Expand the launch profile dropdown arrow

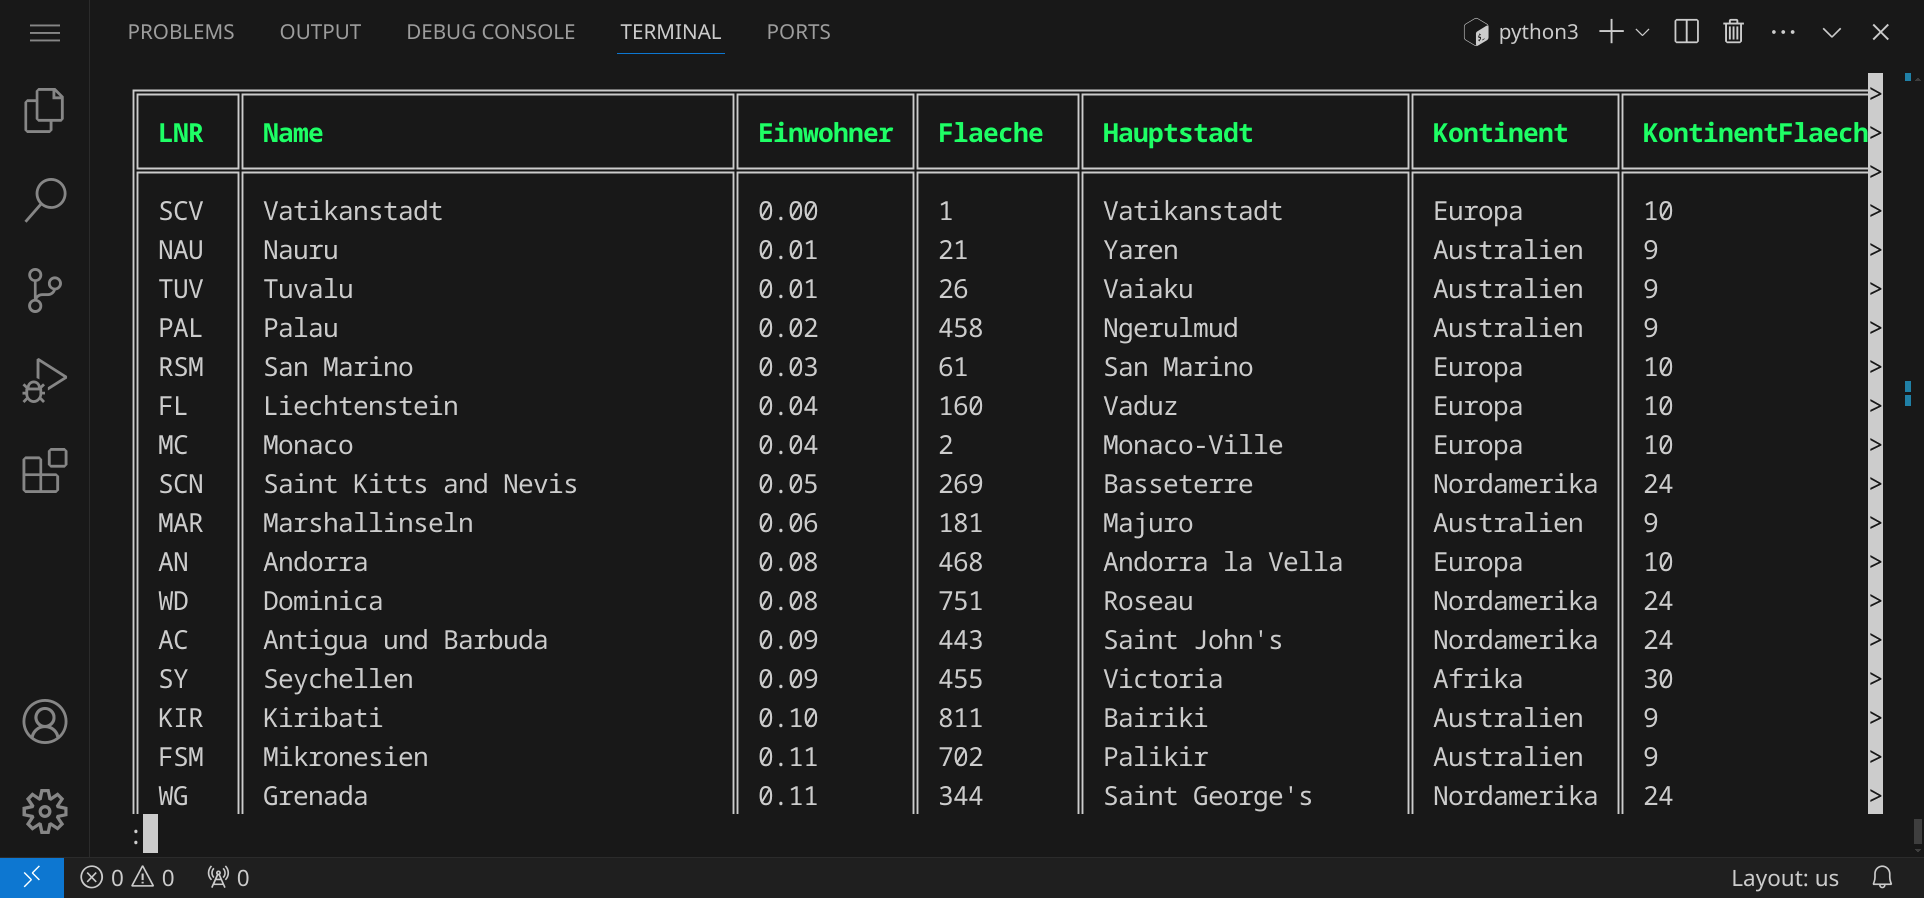(1643, 32)
